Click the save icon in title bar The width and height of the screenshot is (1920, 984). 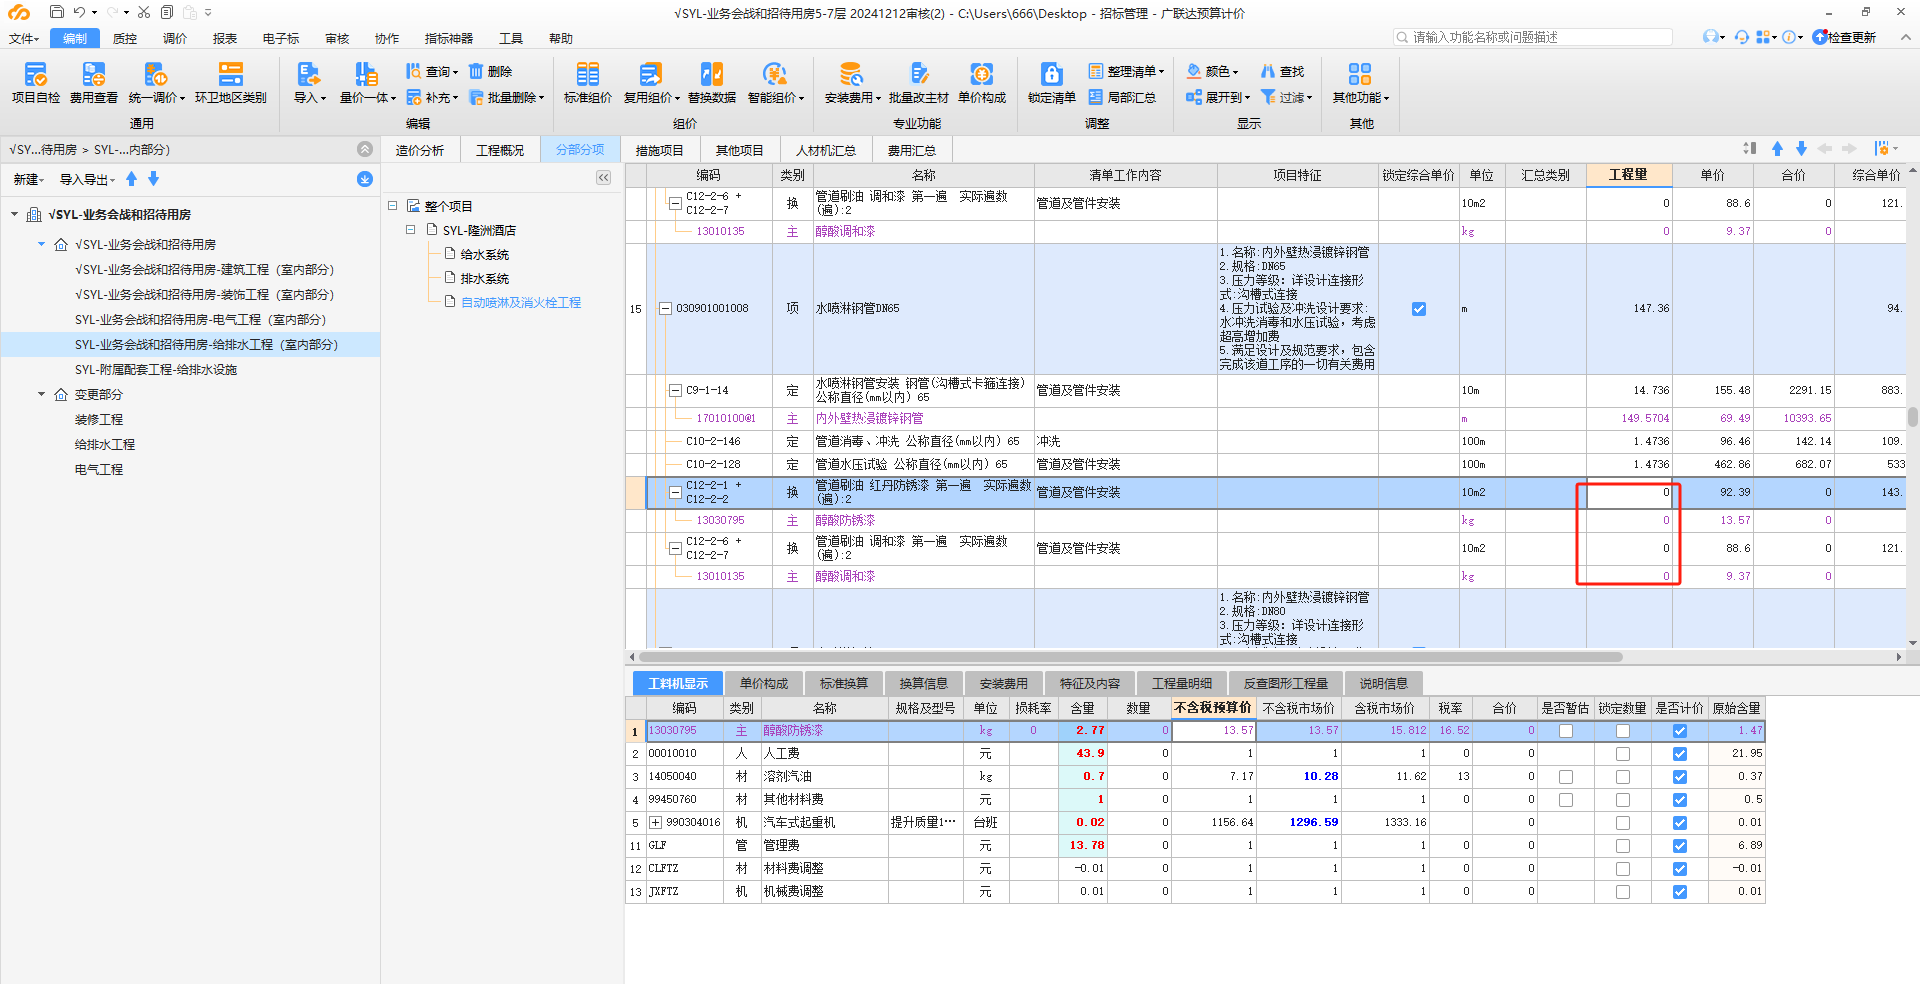(57, 12)
